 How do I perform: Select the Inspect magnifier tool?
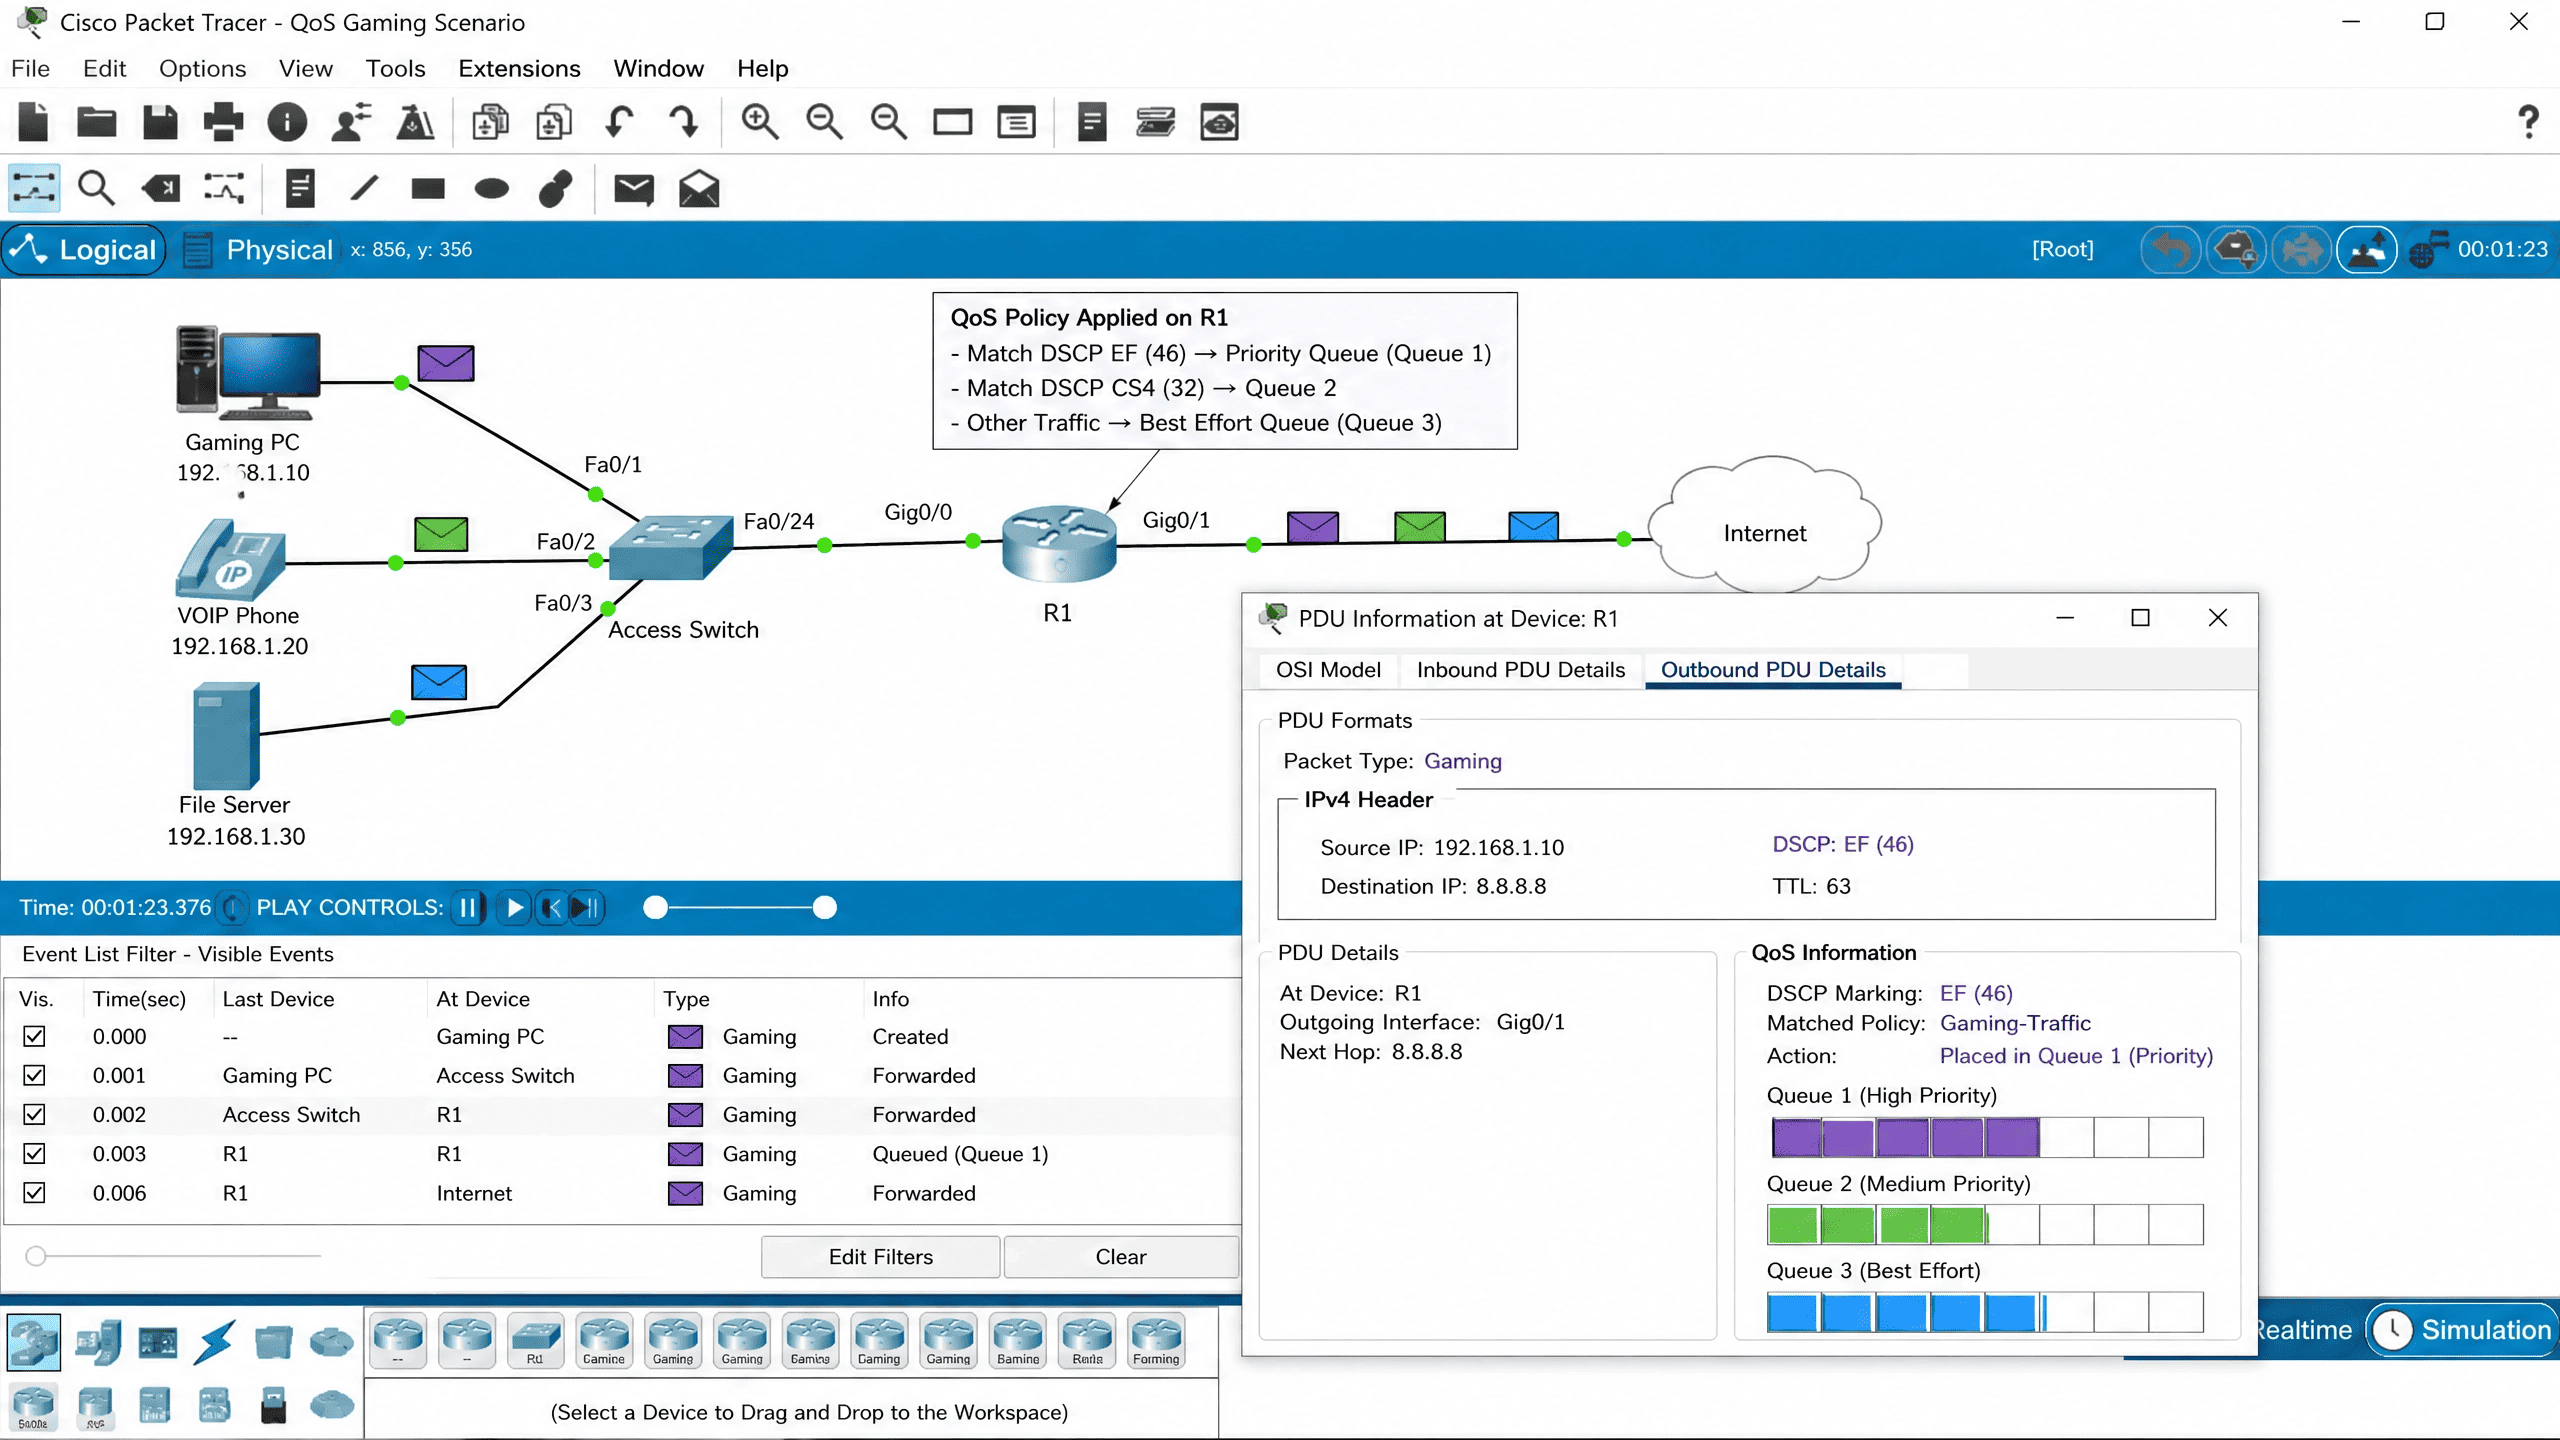pyautogui.click(x=96, y=188)
